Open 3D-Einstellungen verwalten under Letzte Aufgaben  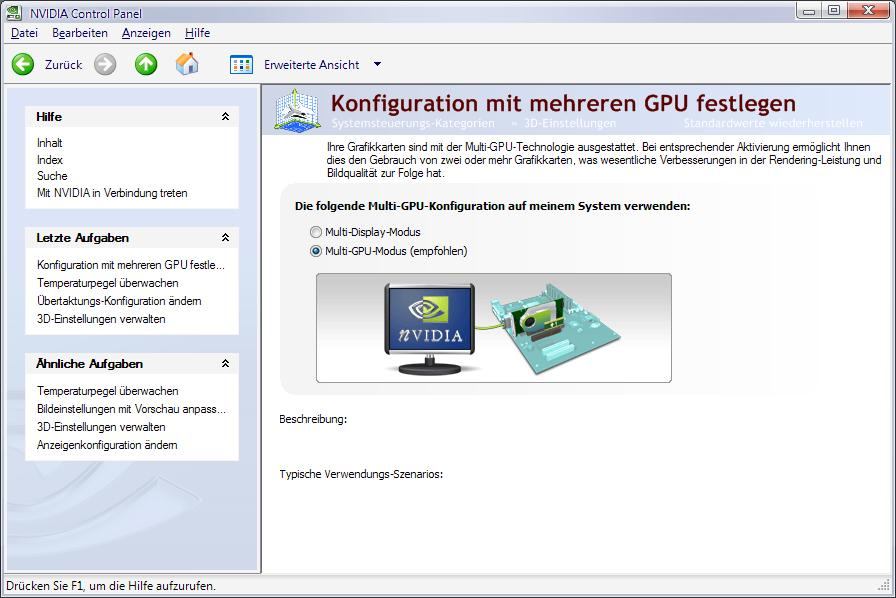101,319
